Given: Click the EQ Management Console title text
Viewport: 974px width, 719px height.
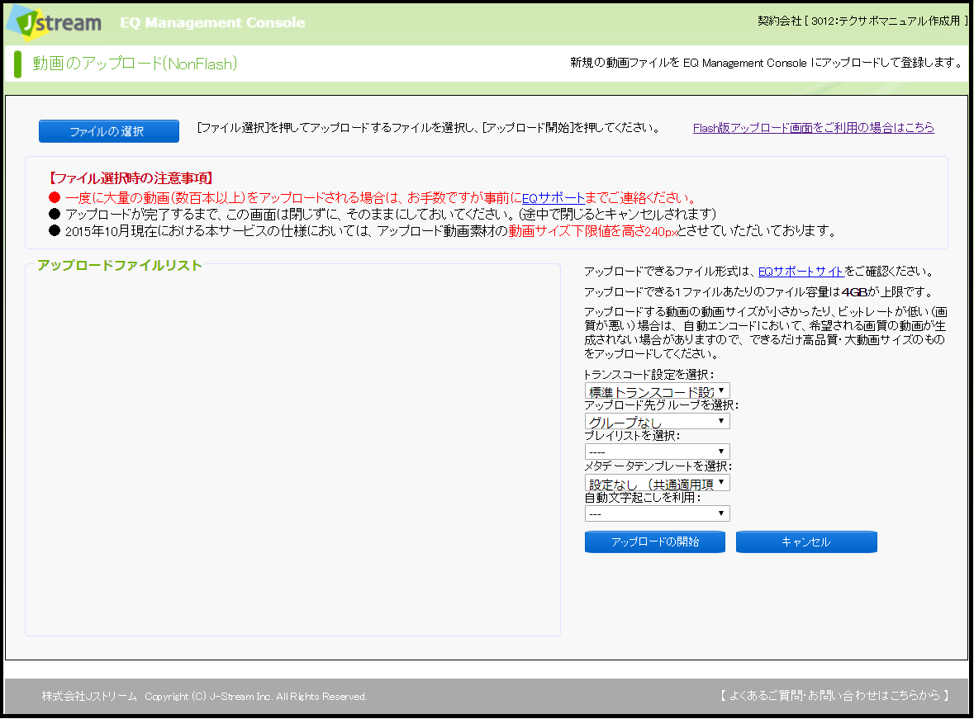Looking at the screenshot, I should click(x=212, y=23).
